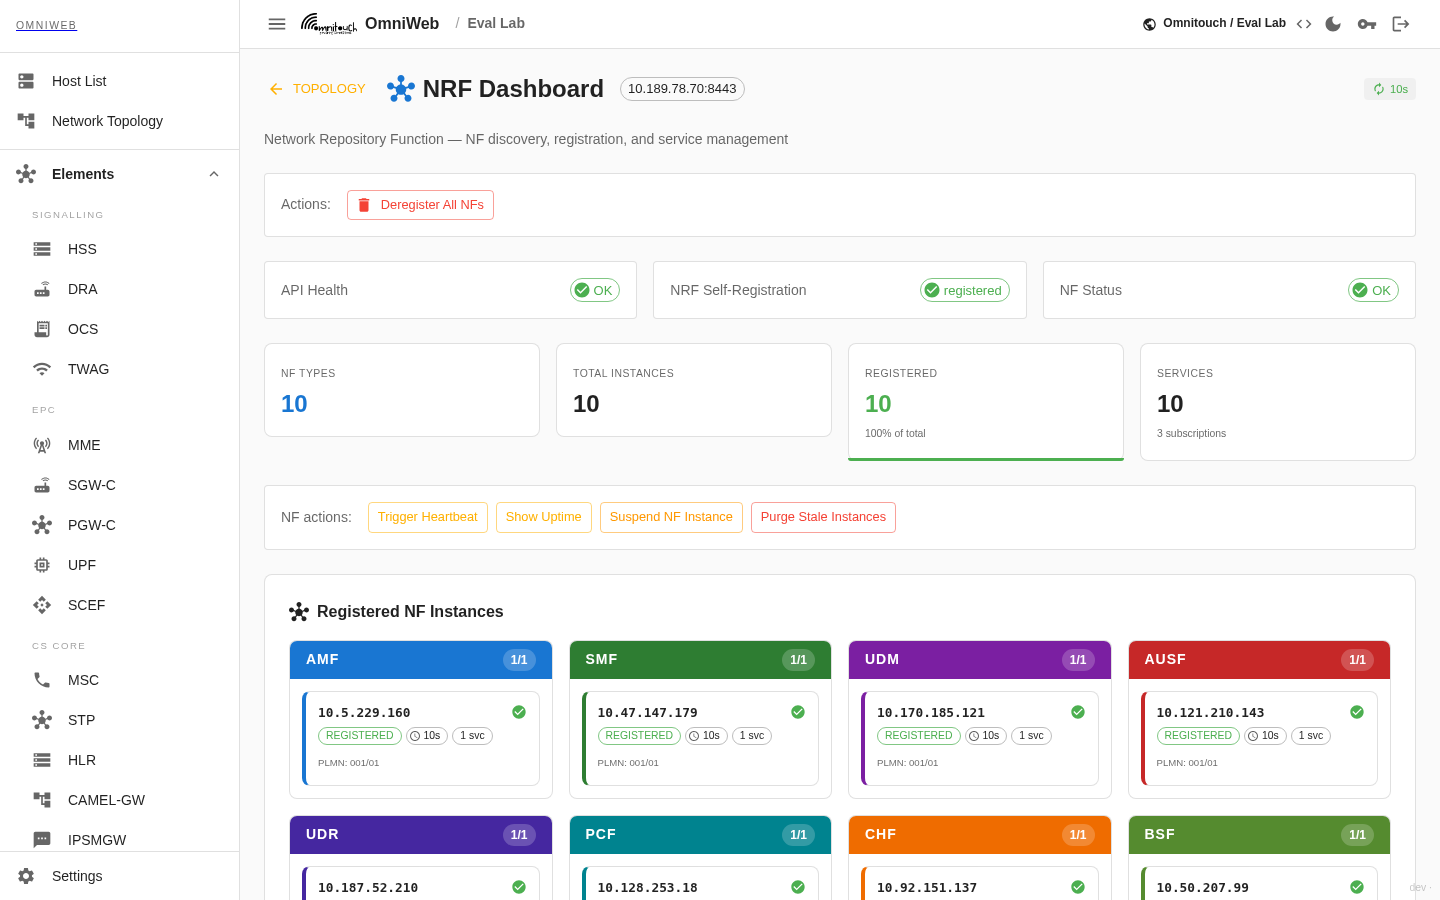Click the globe icon beside Omnitouch / Eval Lab
This screenshot has height=900, width=1440.
click(1150, 24)
